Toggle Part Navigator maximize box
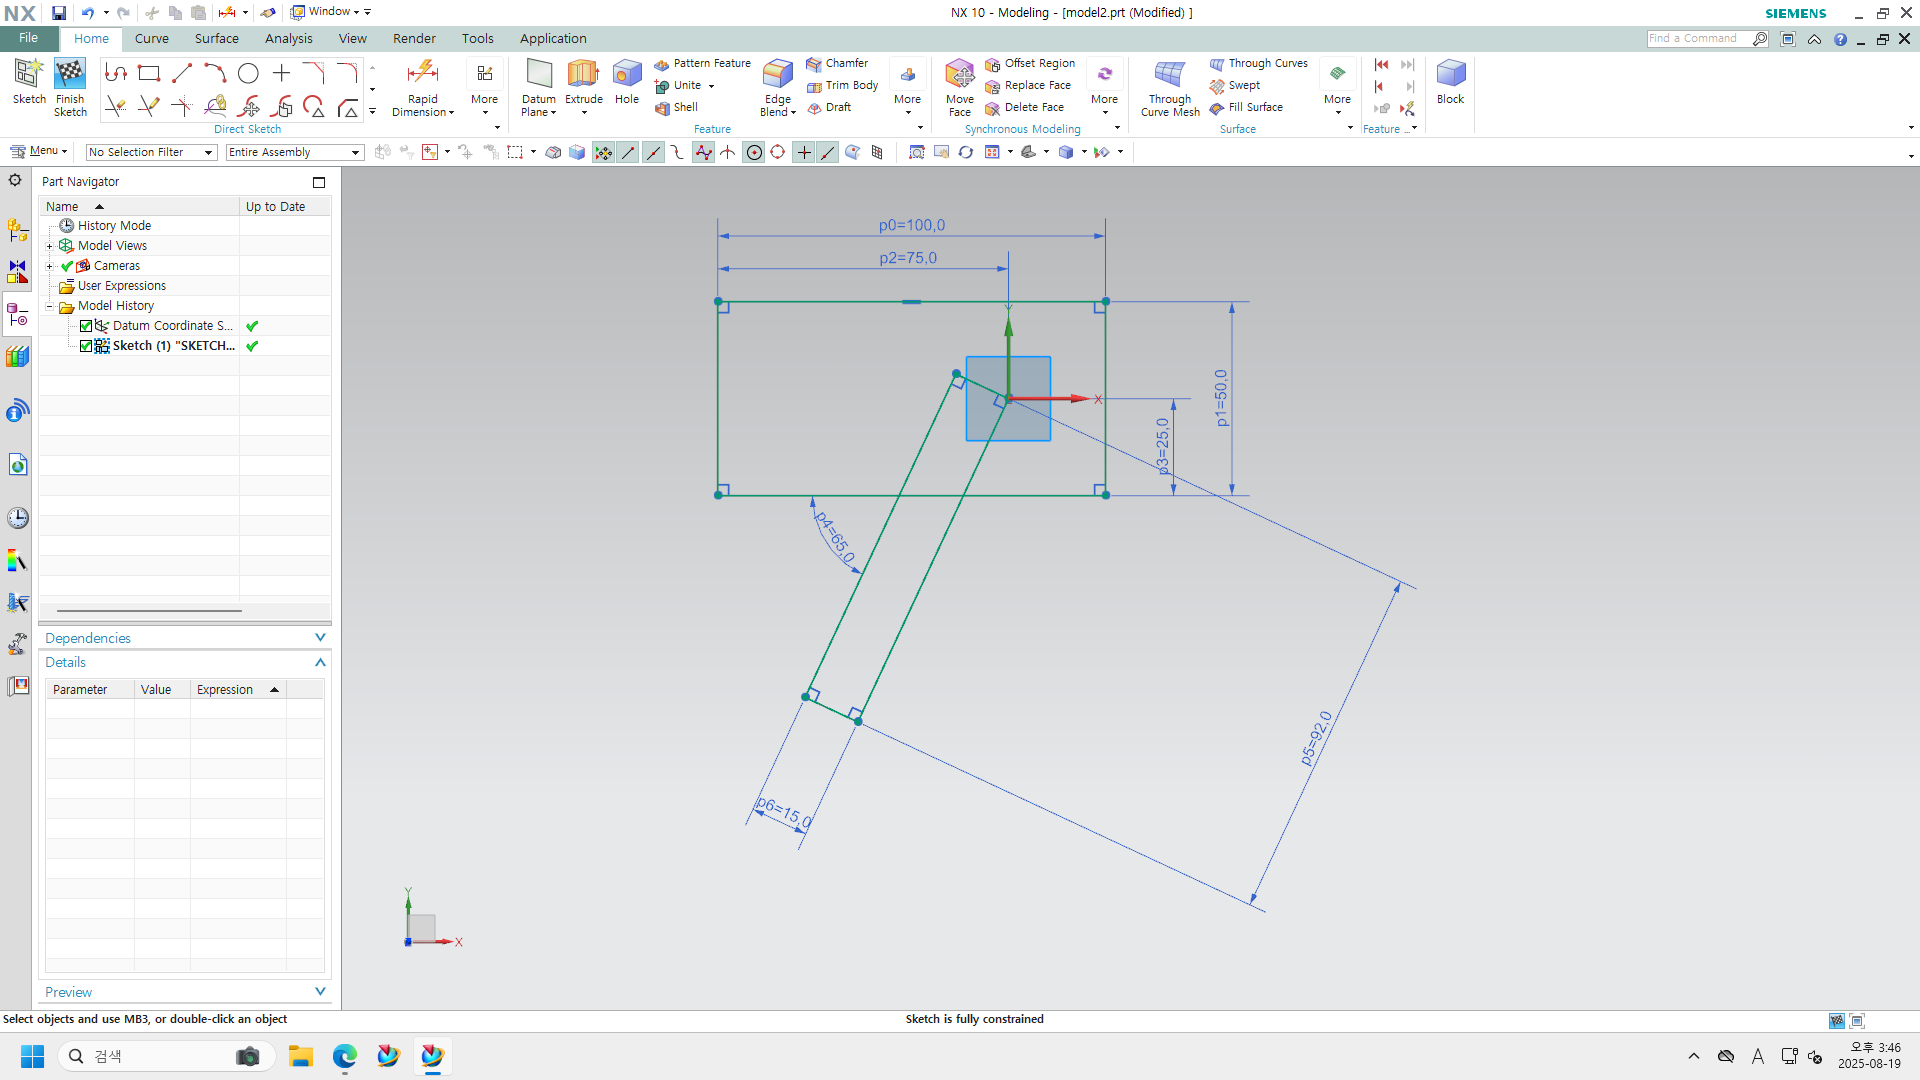 [x=319, y=182]
